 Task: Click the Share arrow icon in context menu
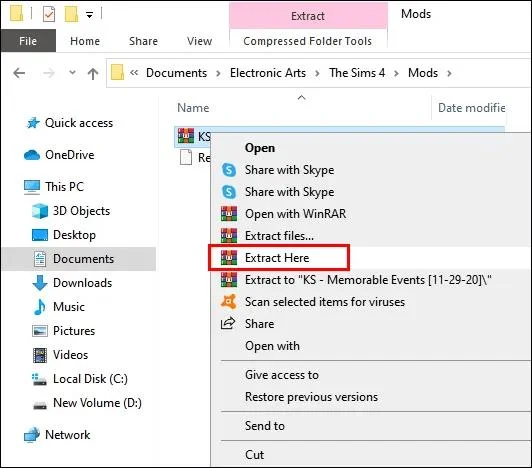tap(228, 323)
